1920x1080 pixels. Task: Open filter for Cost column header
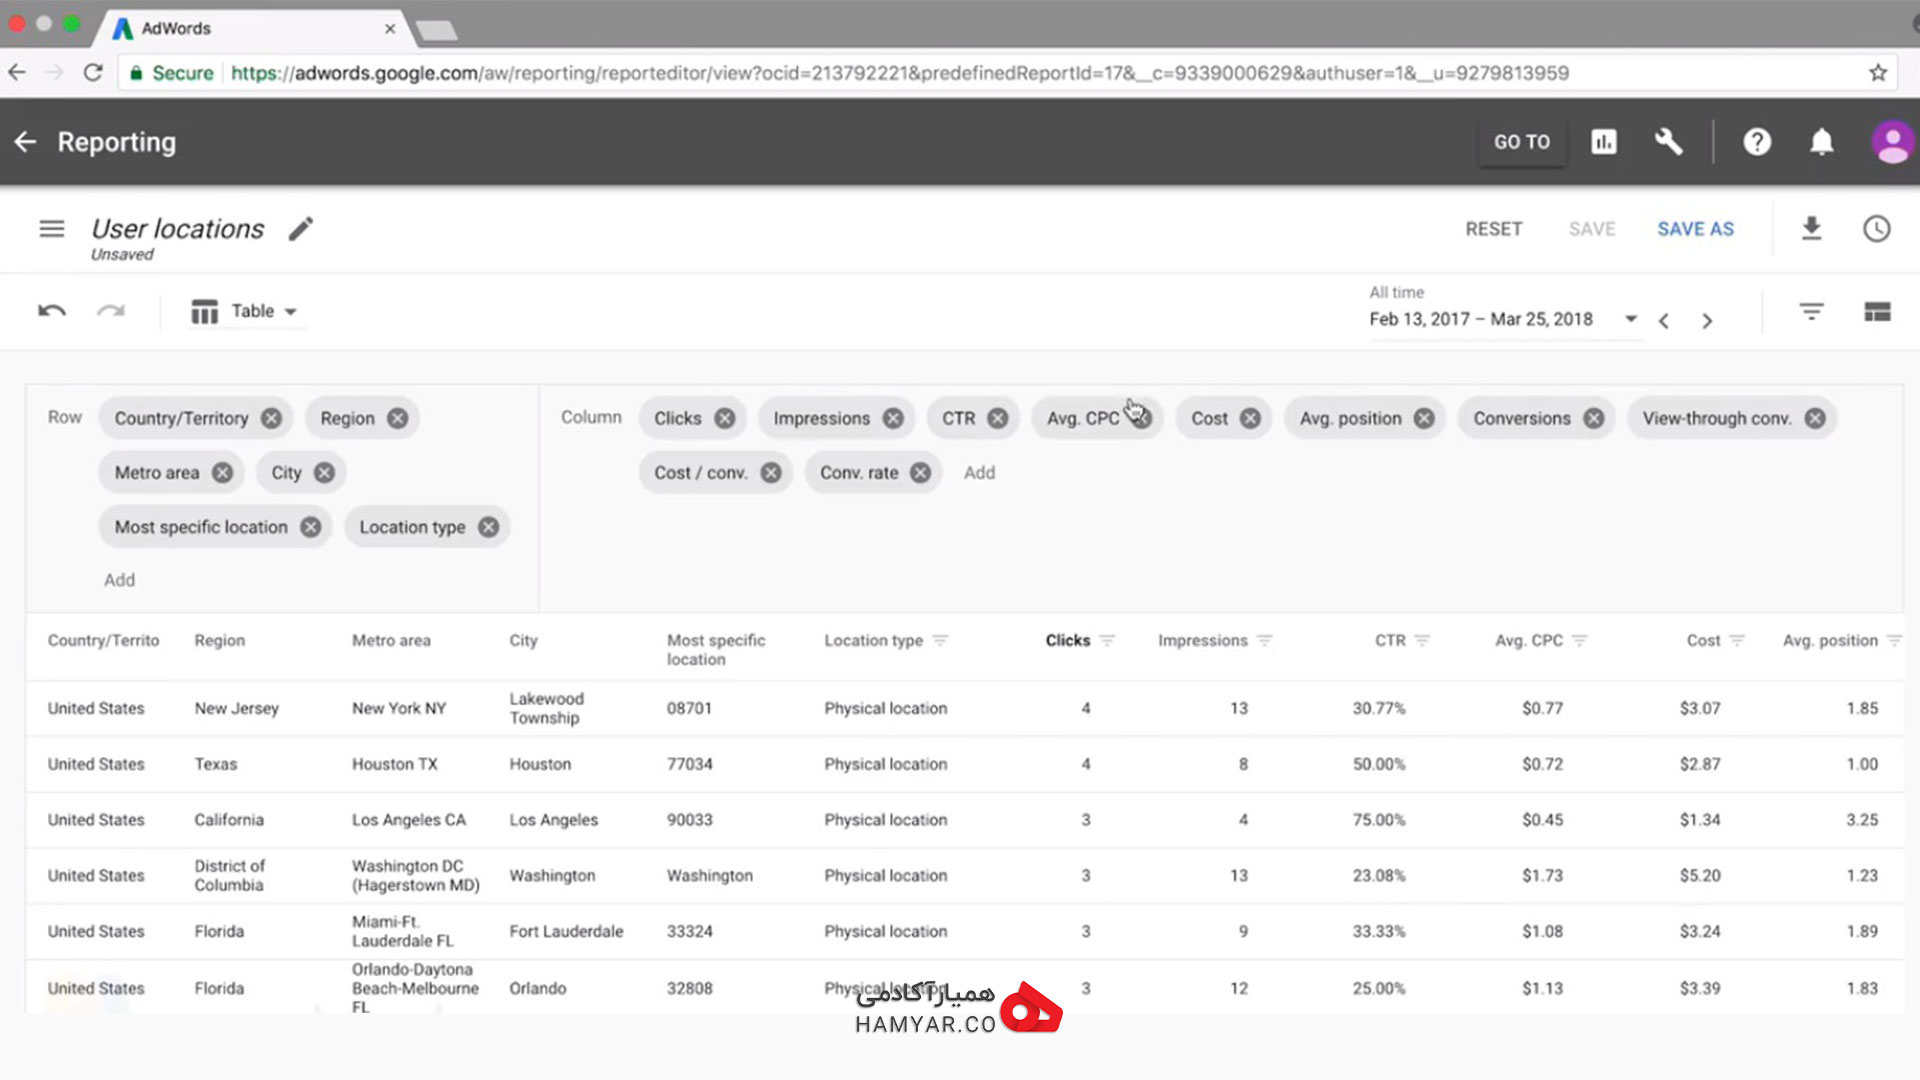point(1737,640)
